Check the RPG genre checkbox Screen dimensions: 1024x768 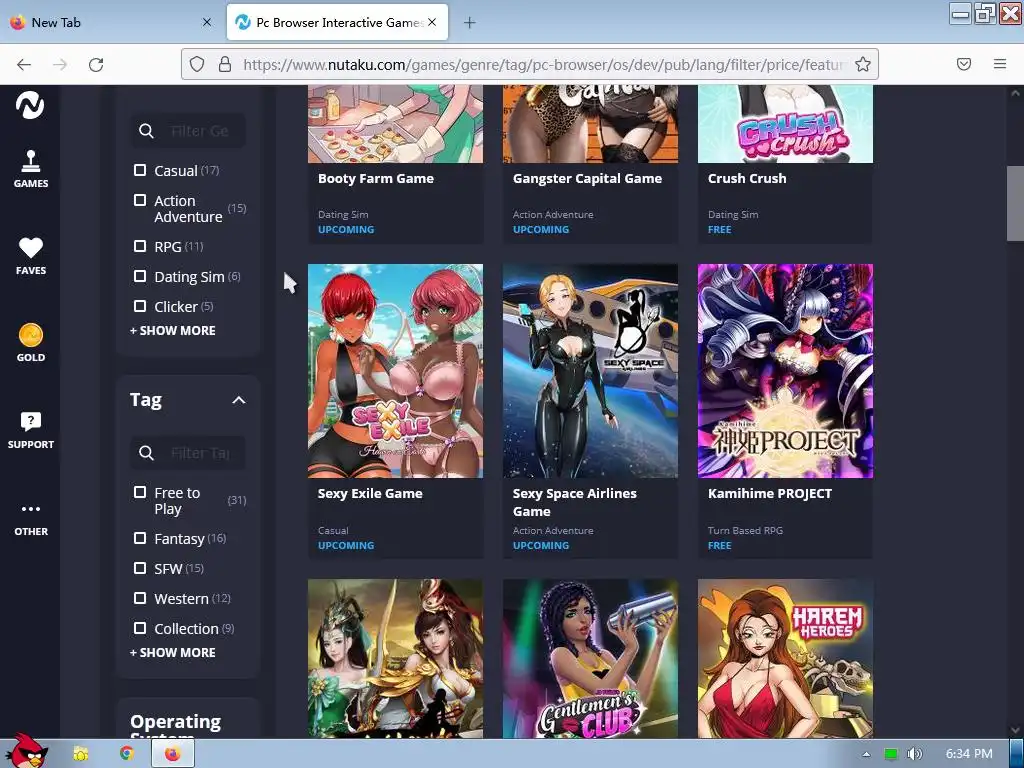140,246
